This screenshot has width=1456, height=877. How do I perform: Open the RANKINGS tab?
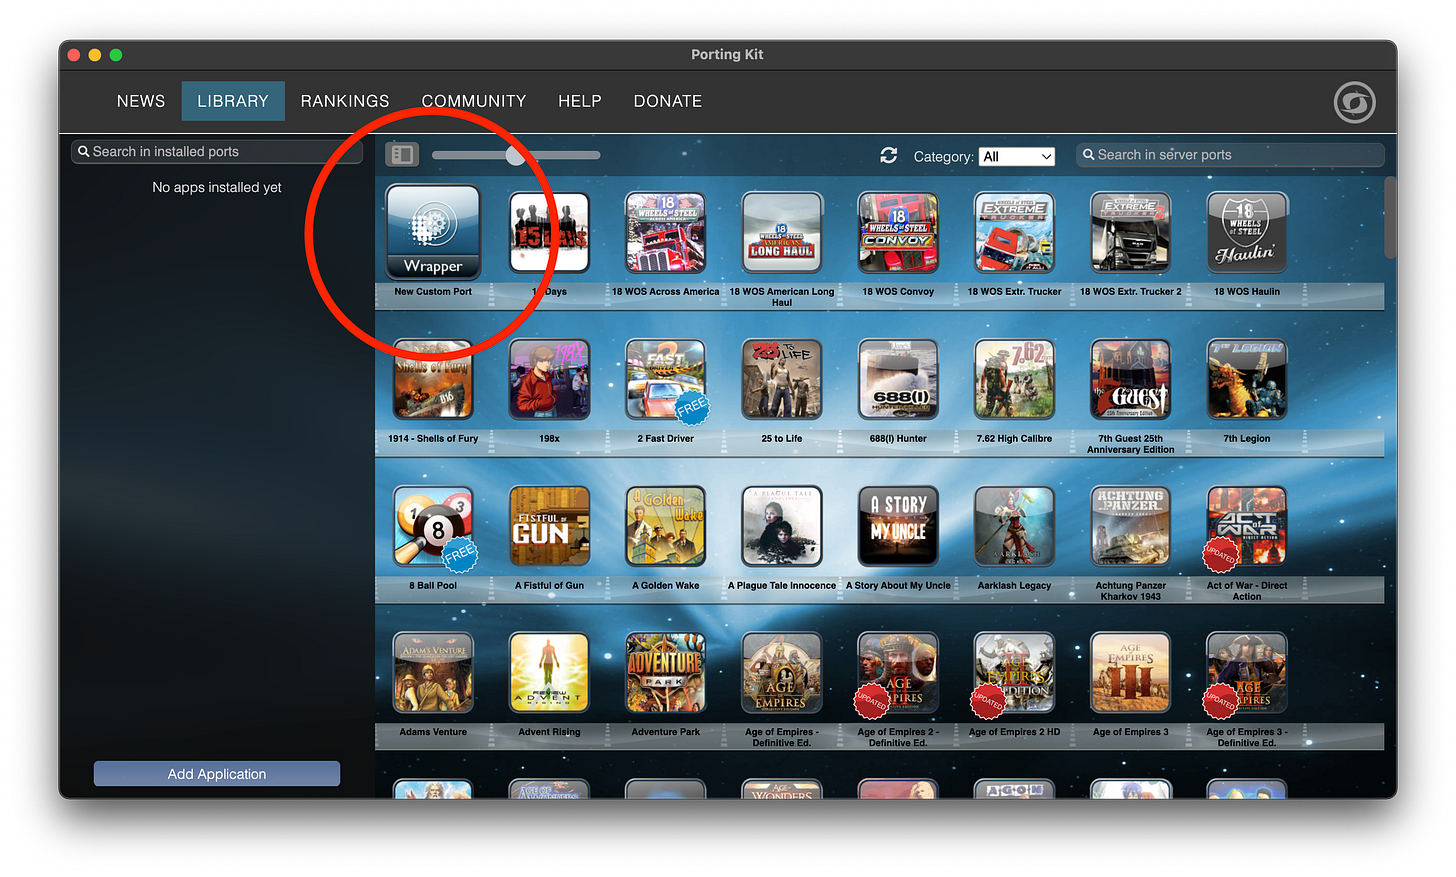point(345,101)
